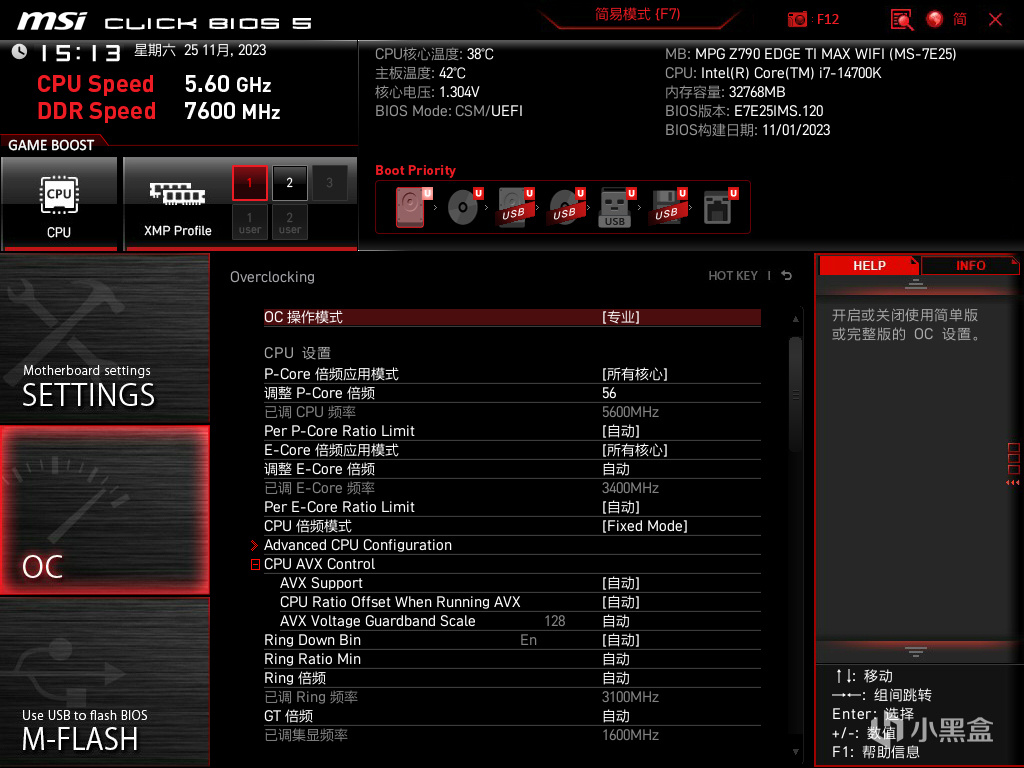Open Per P-Core Ratio Limit option
The height and width of the screenshot is (768, 1024).
coord(512,431)
